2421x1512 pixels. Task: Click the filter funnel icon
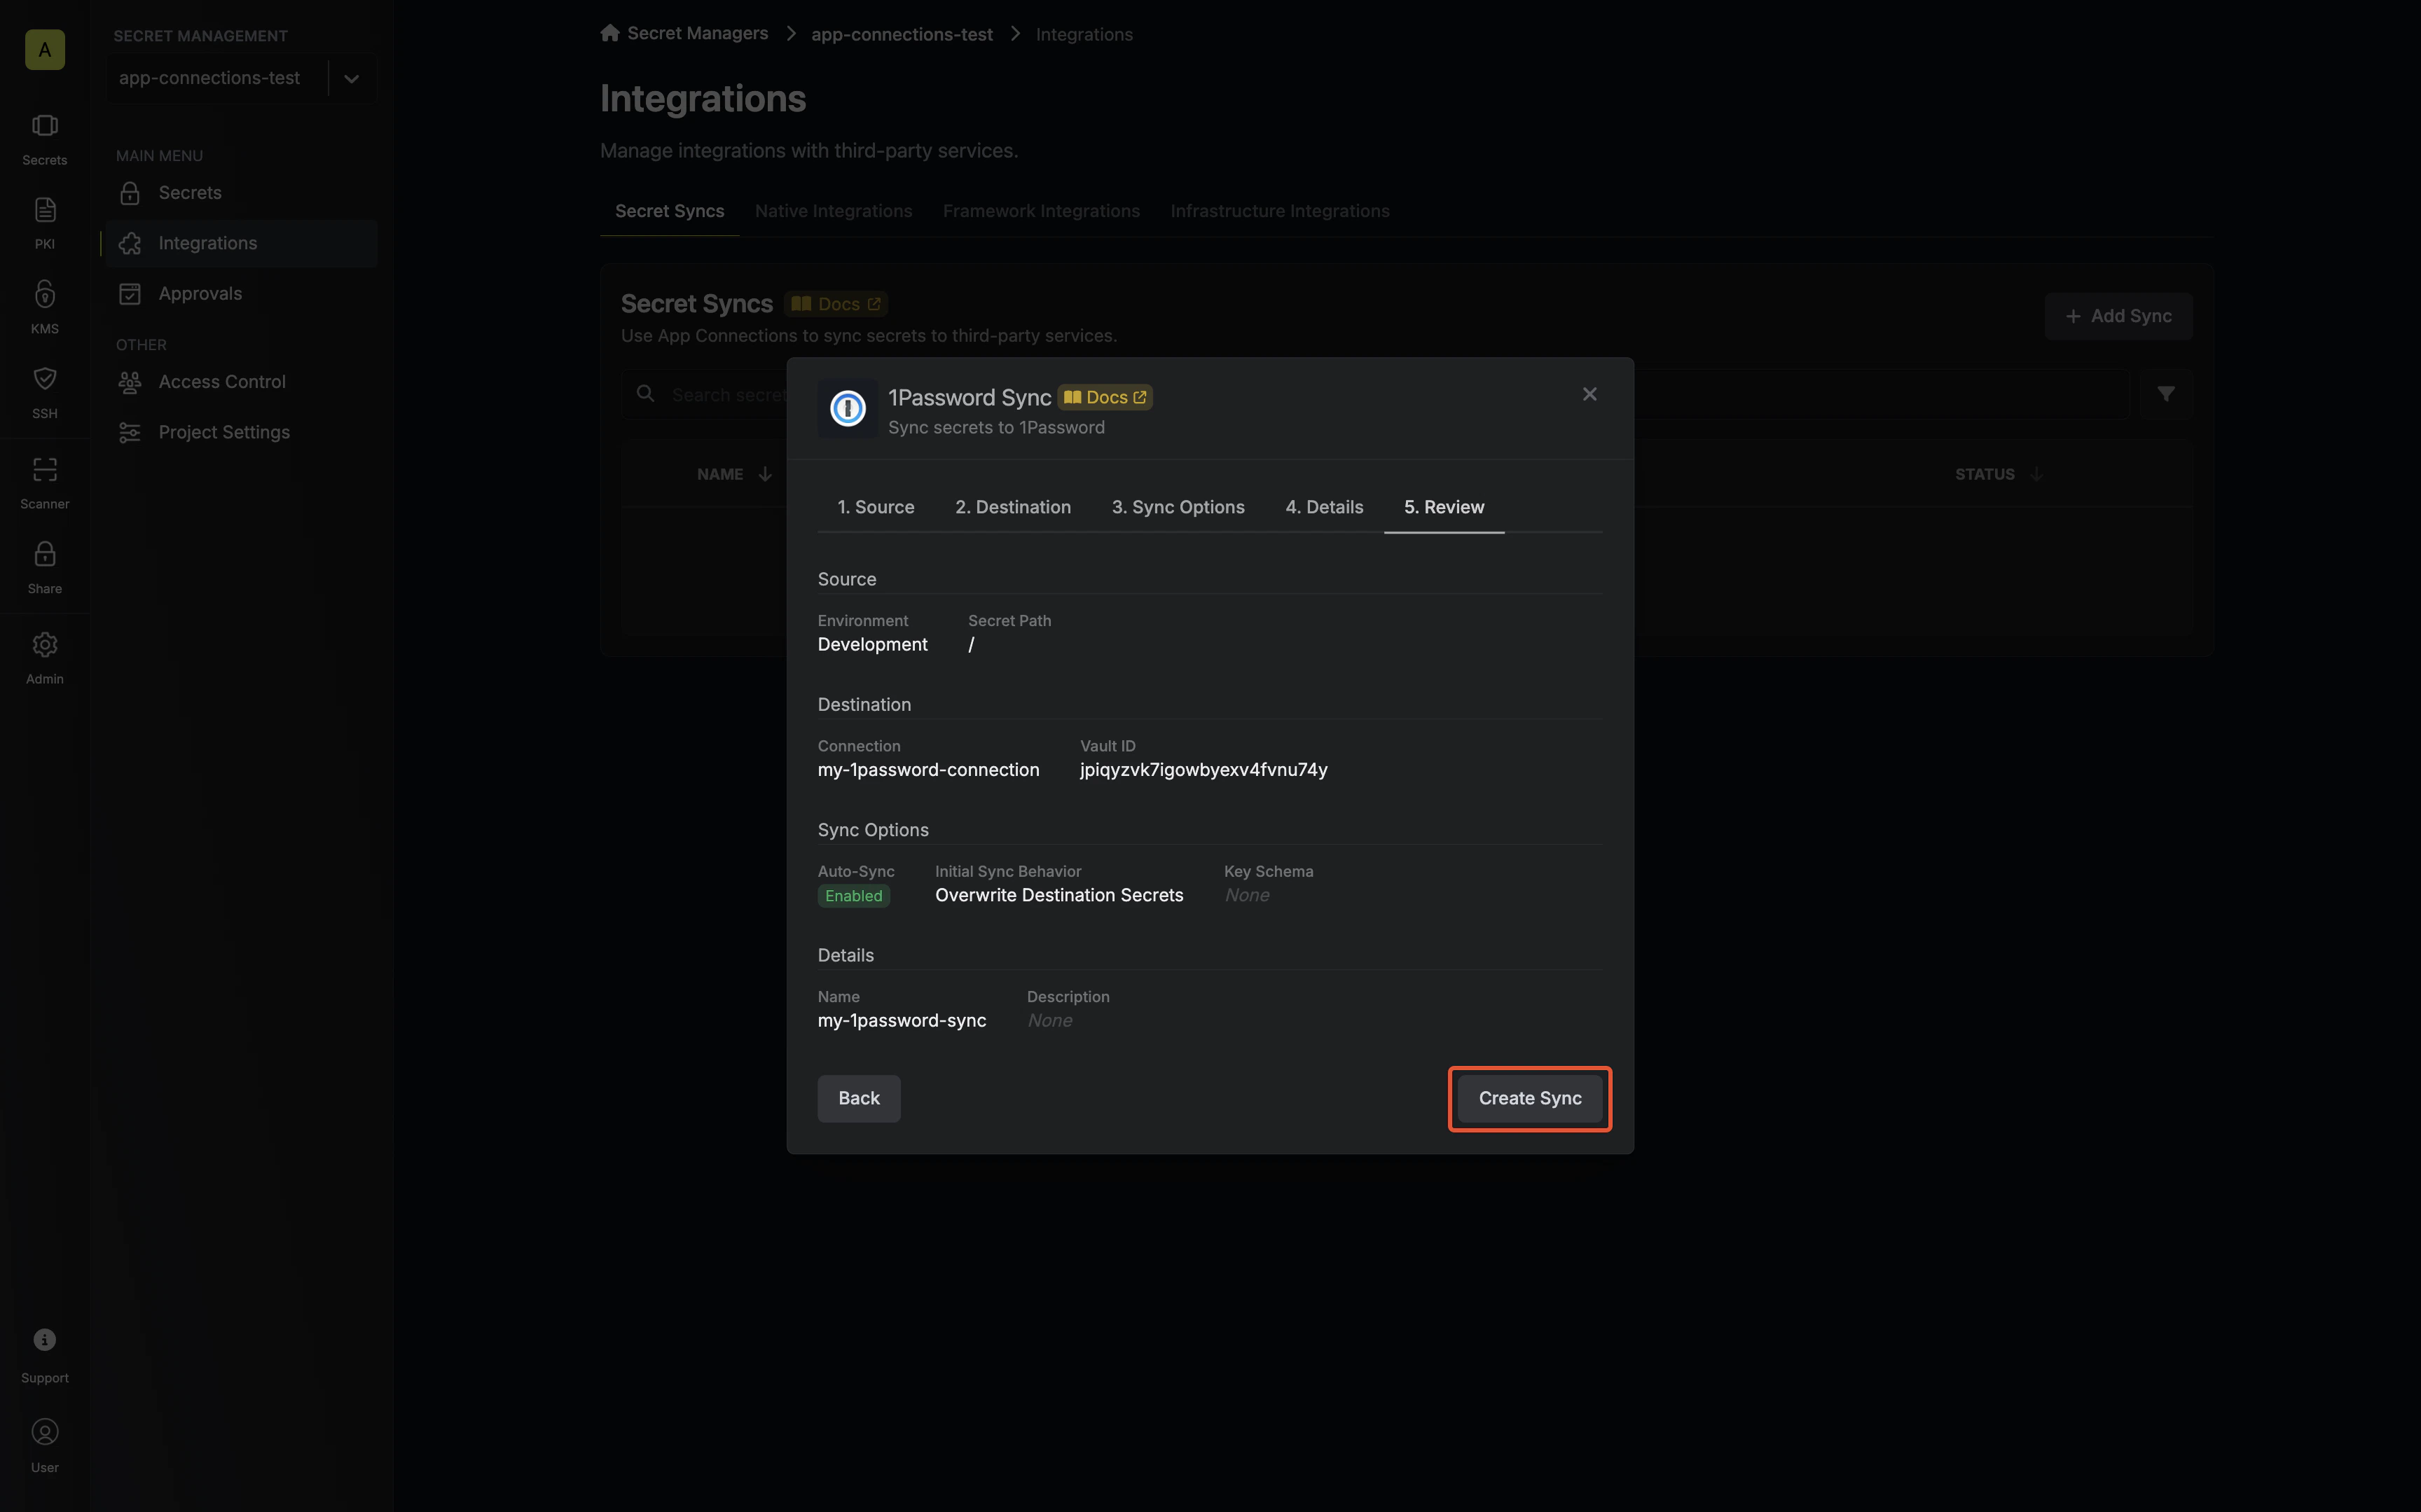coord(2165,394)
